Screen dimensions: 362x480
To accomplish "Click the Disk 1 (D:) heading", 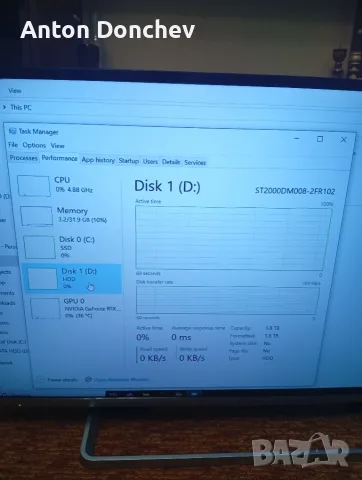I will pyautogui.click(x=167, y=186).
